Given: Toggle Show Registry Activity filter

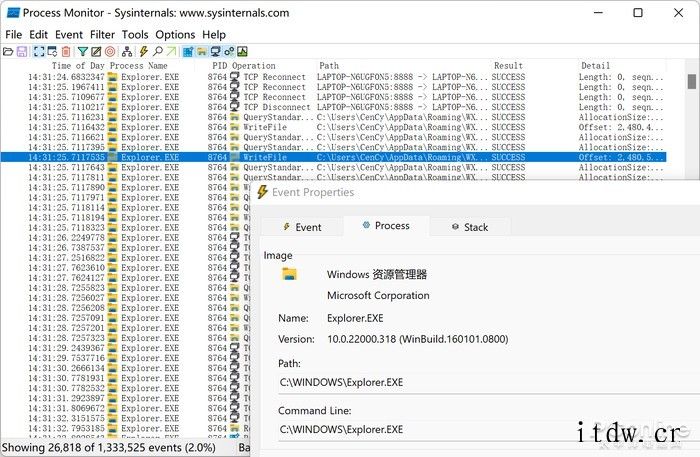Looking at the screenshot, I should point(188,51).
